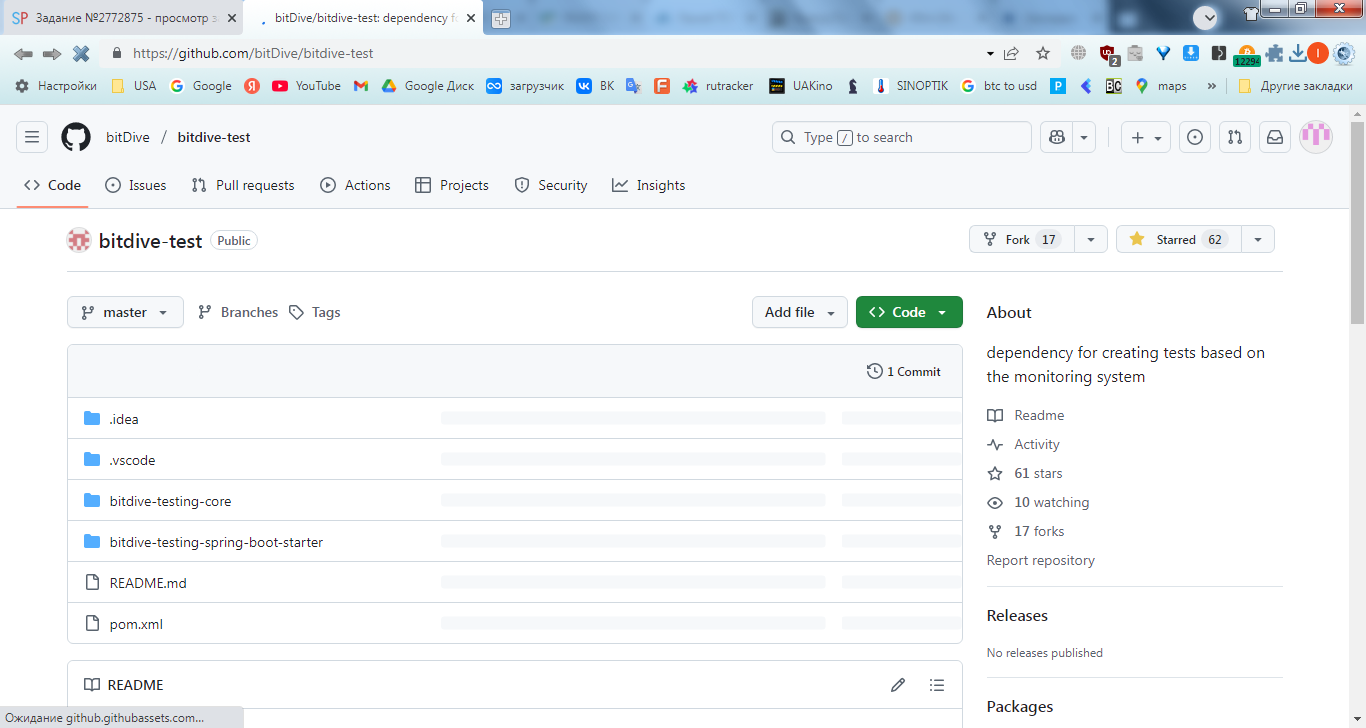
Task: Switch to the Code tab
Action: pyautogui.click(x=52, y=185)
